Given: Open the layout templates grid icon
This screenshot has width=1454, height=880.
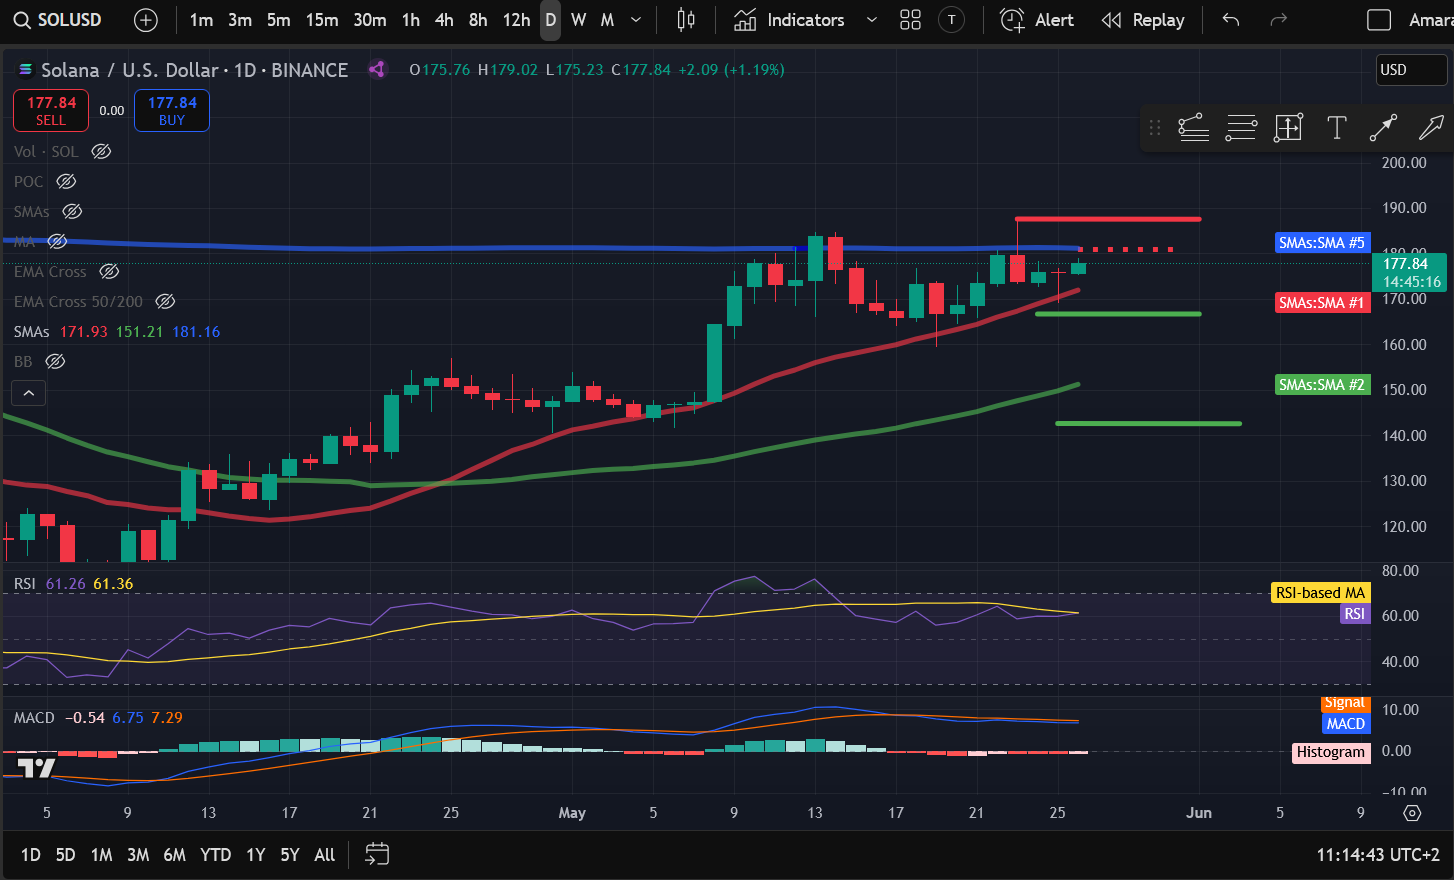Looking at the screenshot, I should coord(910,20).
